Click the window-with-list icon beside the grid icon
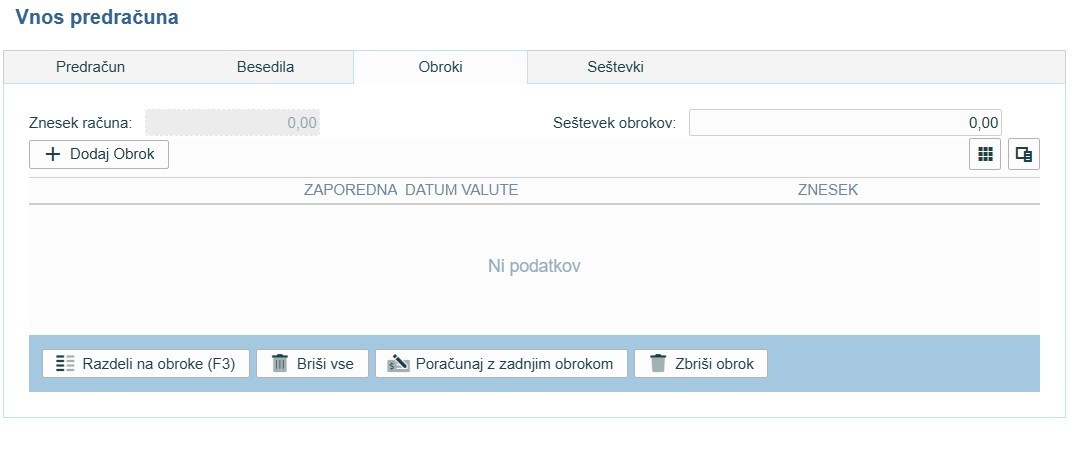This screenshot has width=1078, height=455. [x=1023, y=154]
